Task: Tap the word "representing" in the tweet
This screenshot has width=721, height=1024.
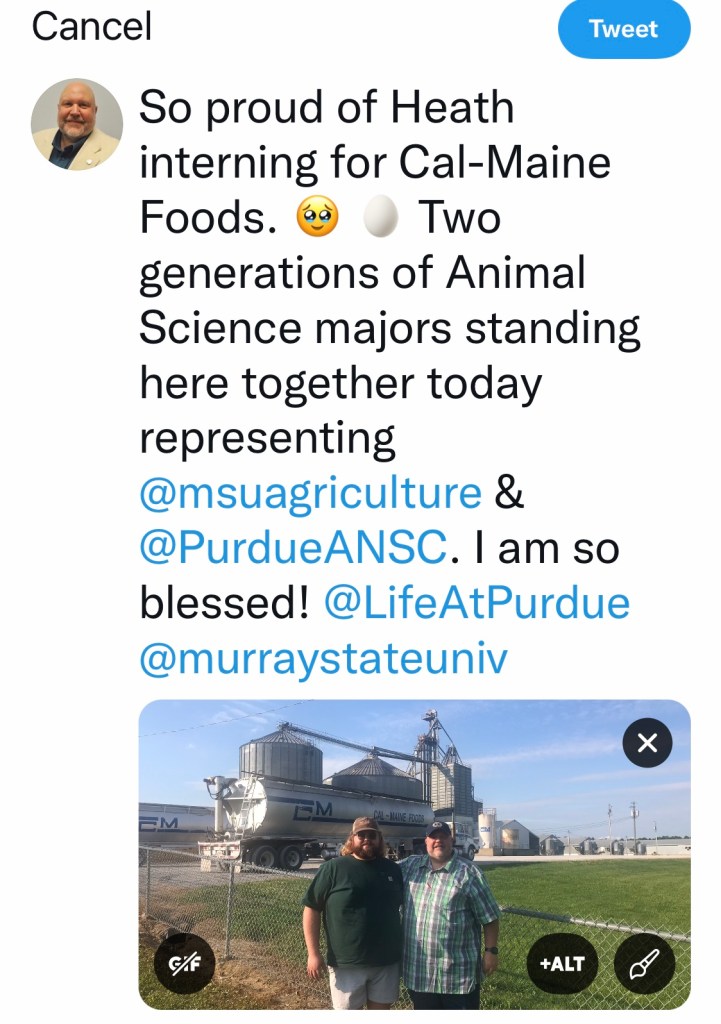Action: 267,440
